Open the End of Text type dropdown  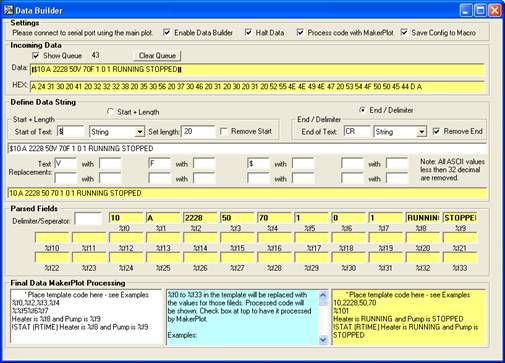[x=422, y=132]
